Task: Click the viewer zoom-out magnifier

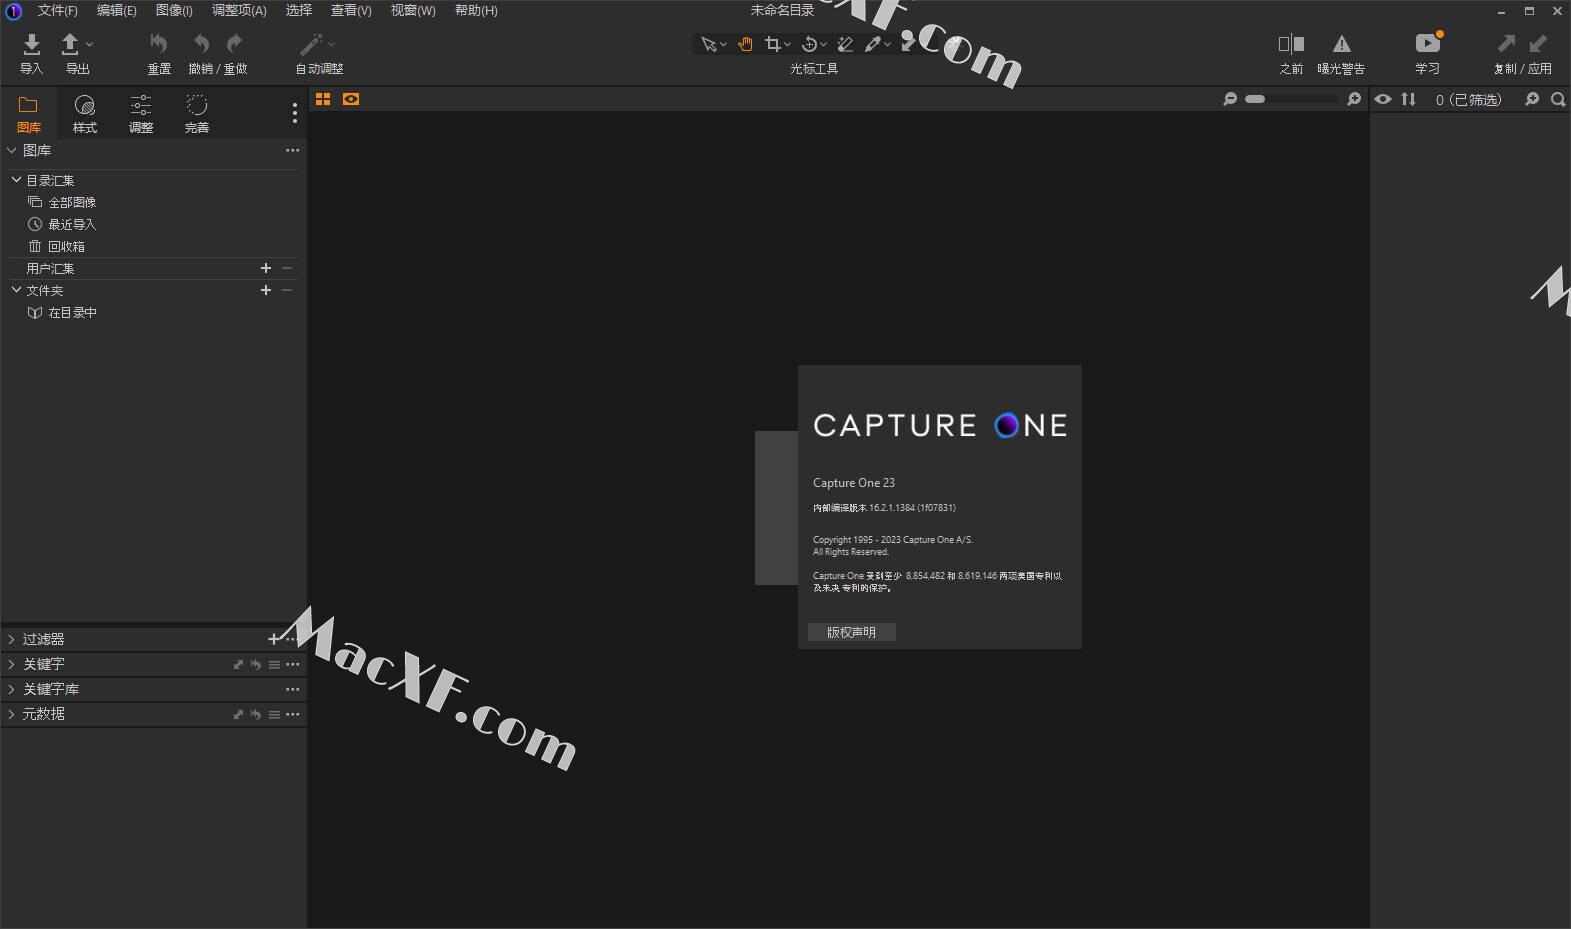Action: [1230, 99]
